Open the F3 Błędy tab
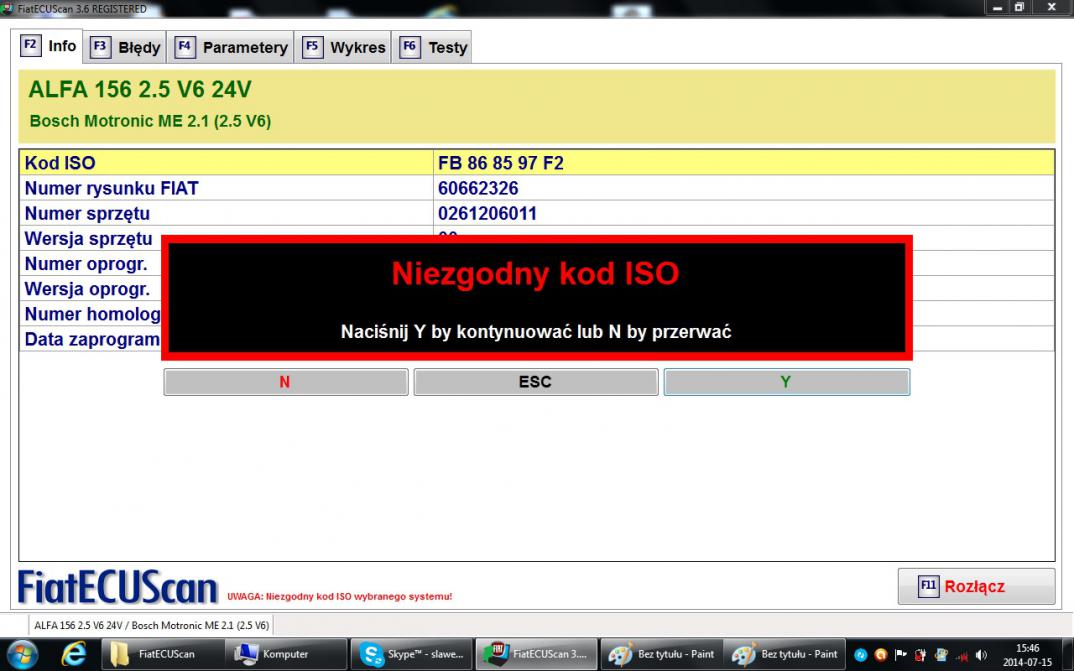Viewport: 1074px width, 671px height. pyautogui.click(x=125, y=47)
